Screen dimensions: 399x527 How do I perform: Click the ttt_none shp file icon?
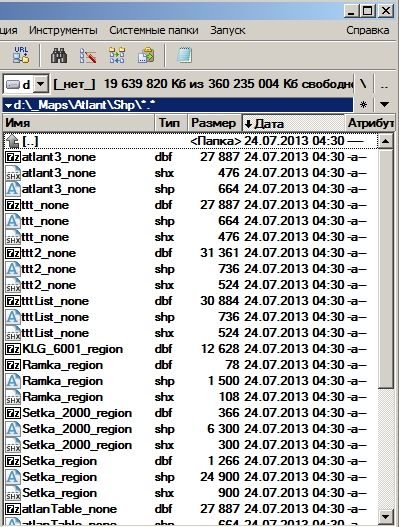click(13, 221)
